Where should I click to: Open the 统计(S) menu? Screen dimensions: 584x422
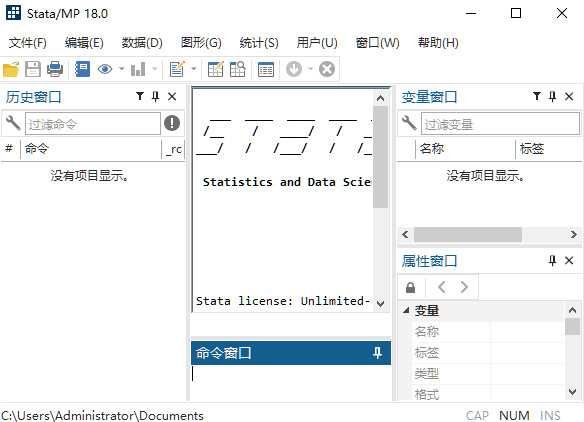click(259, 43)
